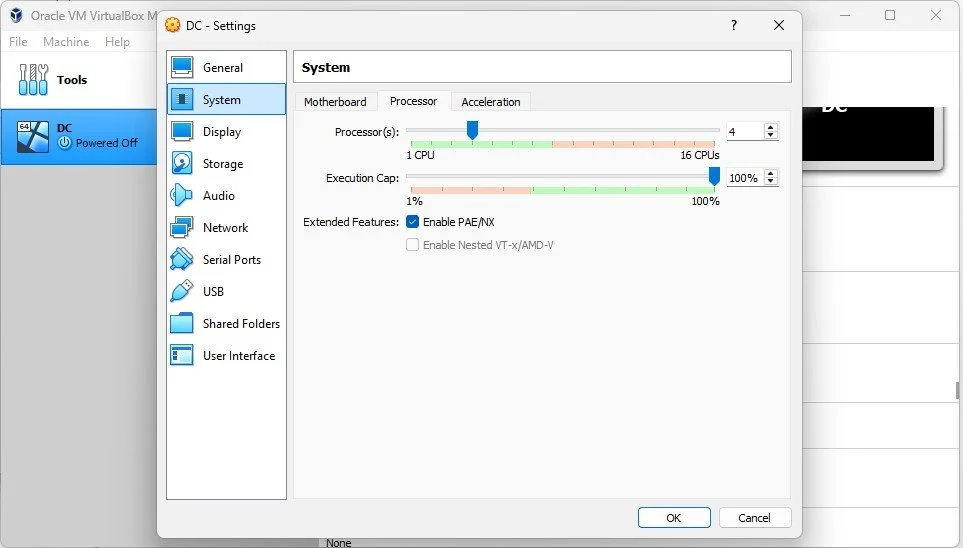Viewport: 963px width, 548px height.
Task: Switch to the Processor tab
Action: (x=413, y=101)
